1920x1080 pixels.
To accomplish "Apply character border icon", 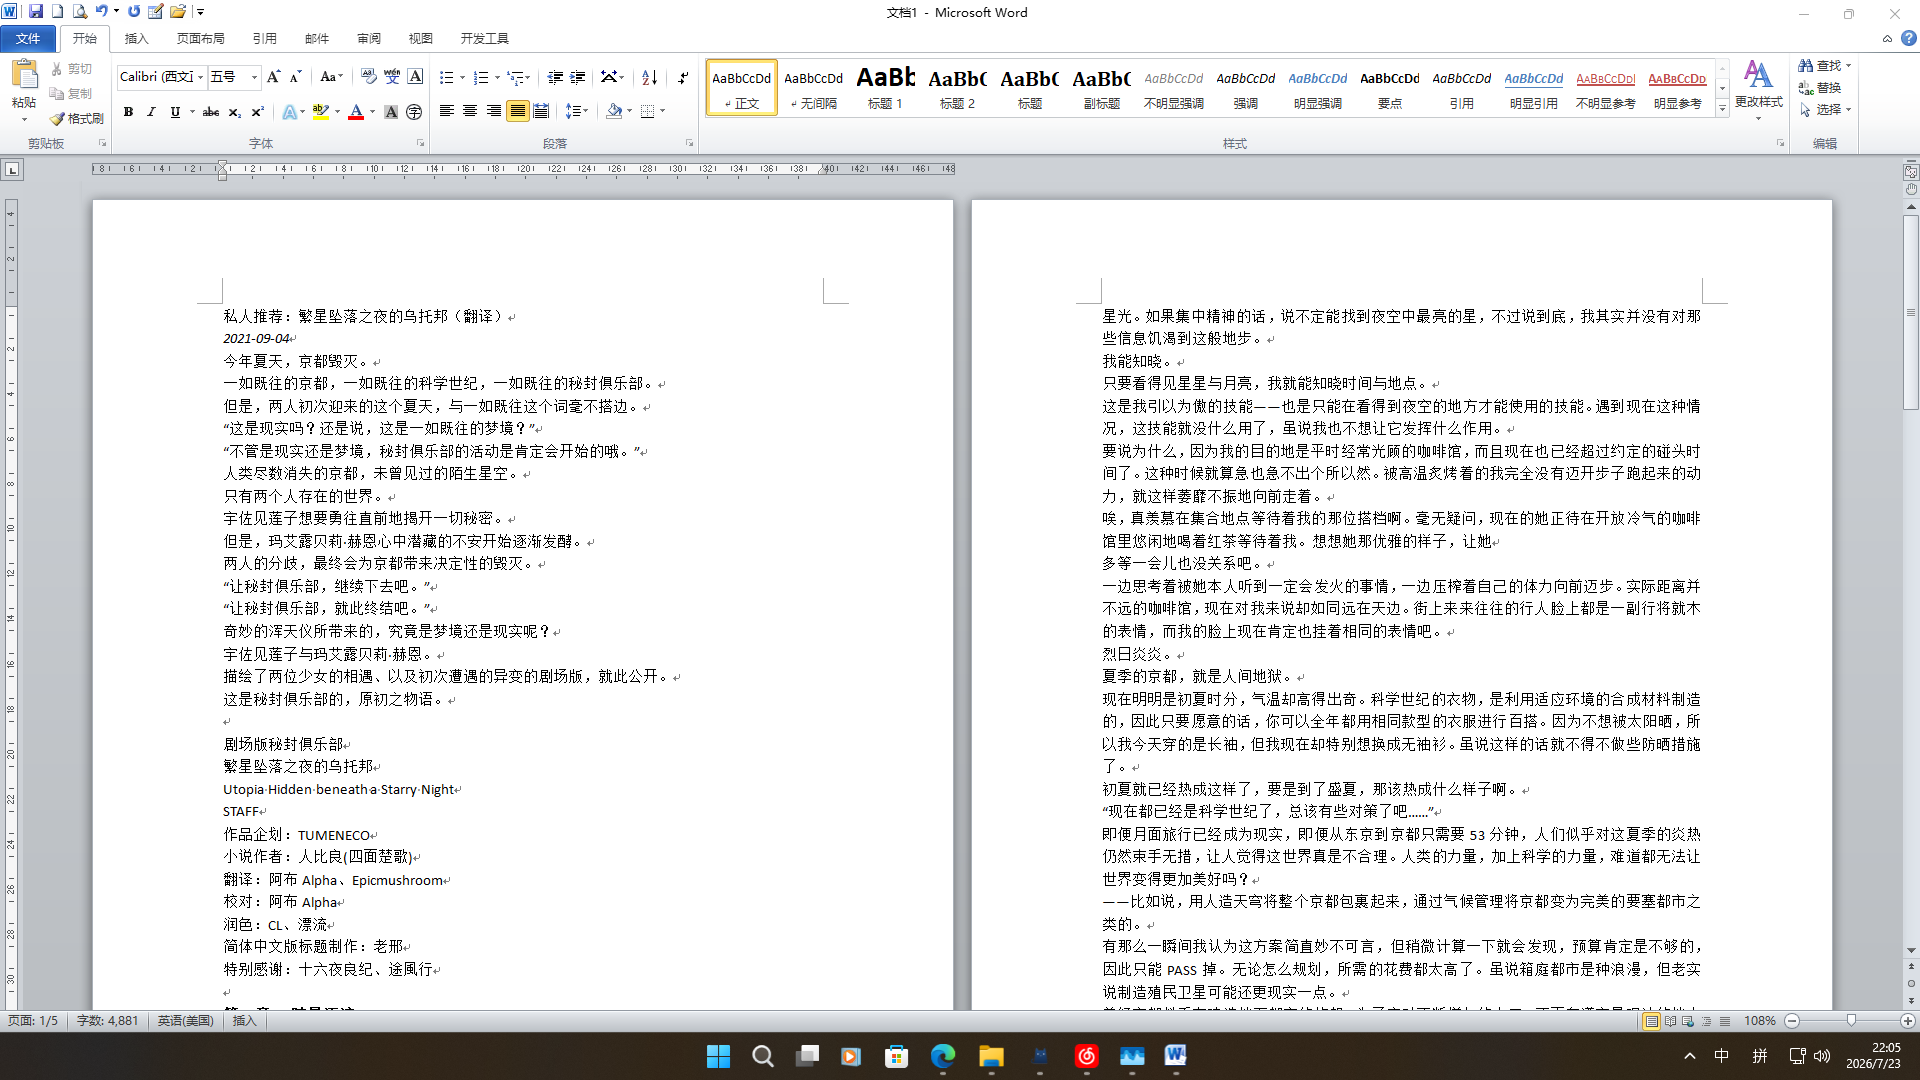I will click(x=415, y=77).
